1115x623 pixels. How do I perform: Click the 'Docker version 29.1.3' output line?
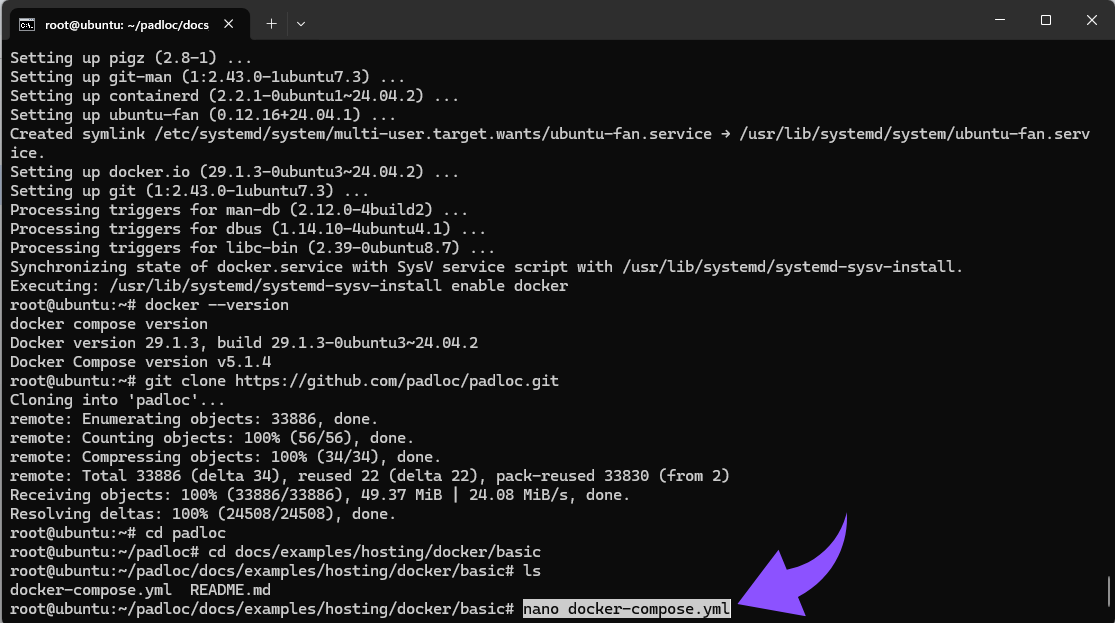(244, 343)
